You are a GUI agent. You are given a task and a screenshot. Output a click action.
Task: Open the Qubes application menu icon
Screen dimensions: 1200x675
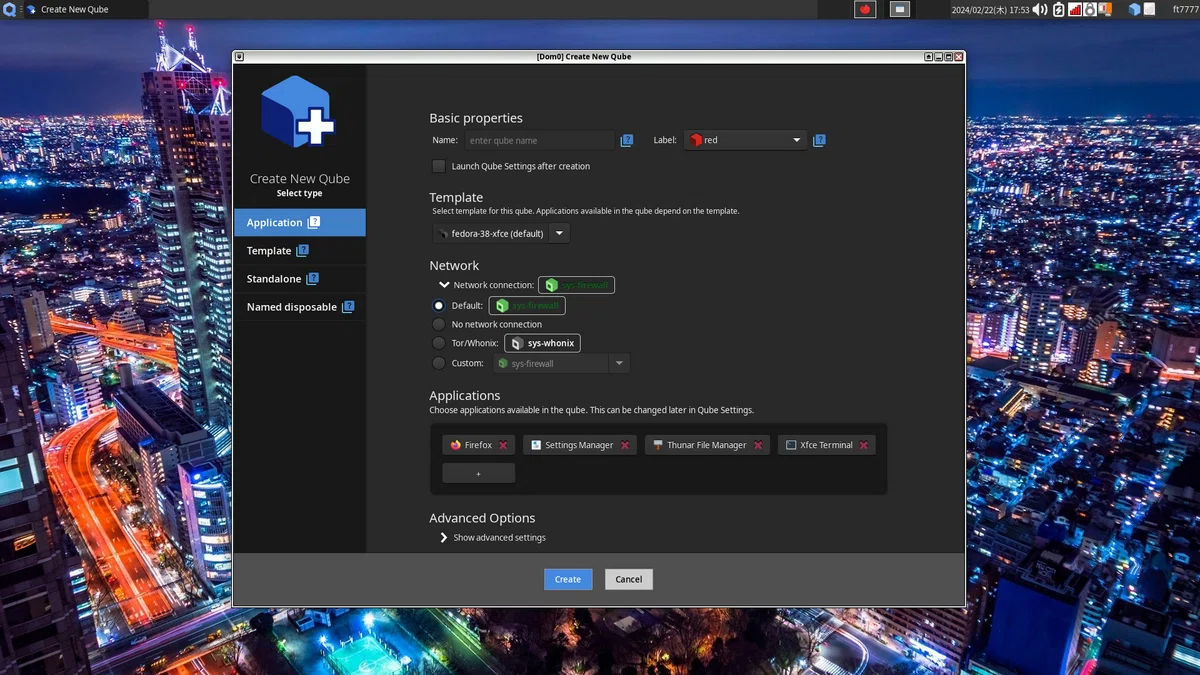coord(8,9)
